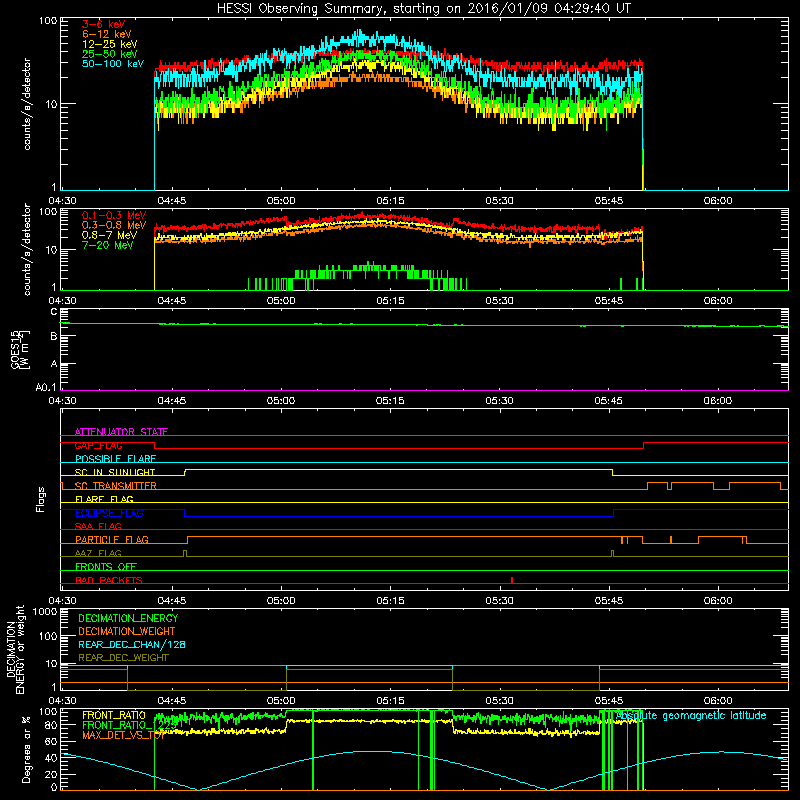Click the 50-100 keV legend label
Screen dimensions: 800x800
(x=113, y=64)
